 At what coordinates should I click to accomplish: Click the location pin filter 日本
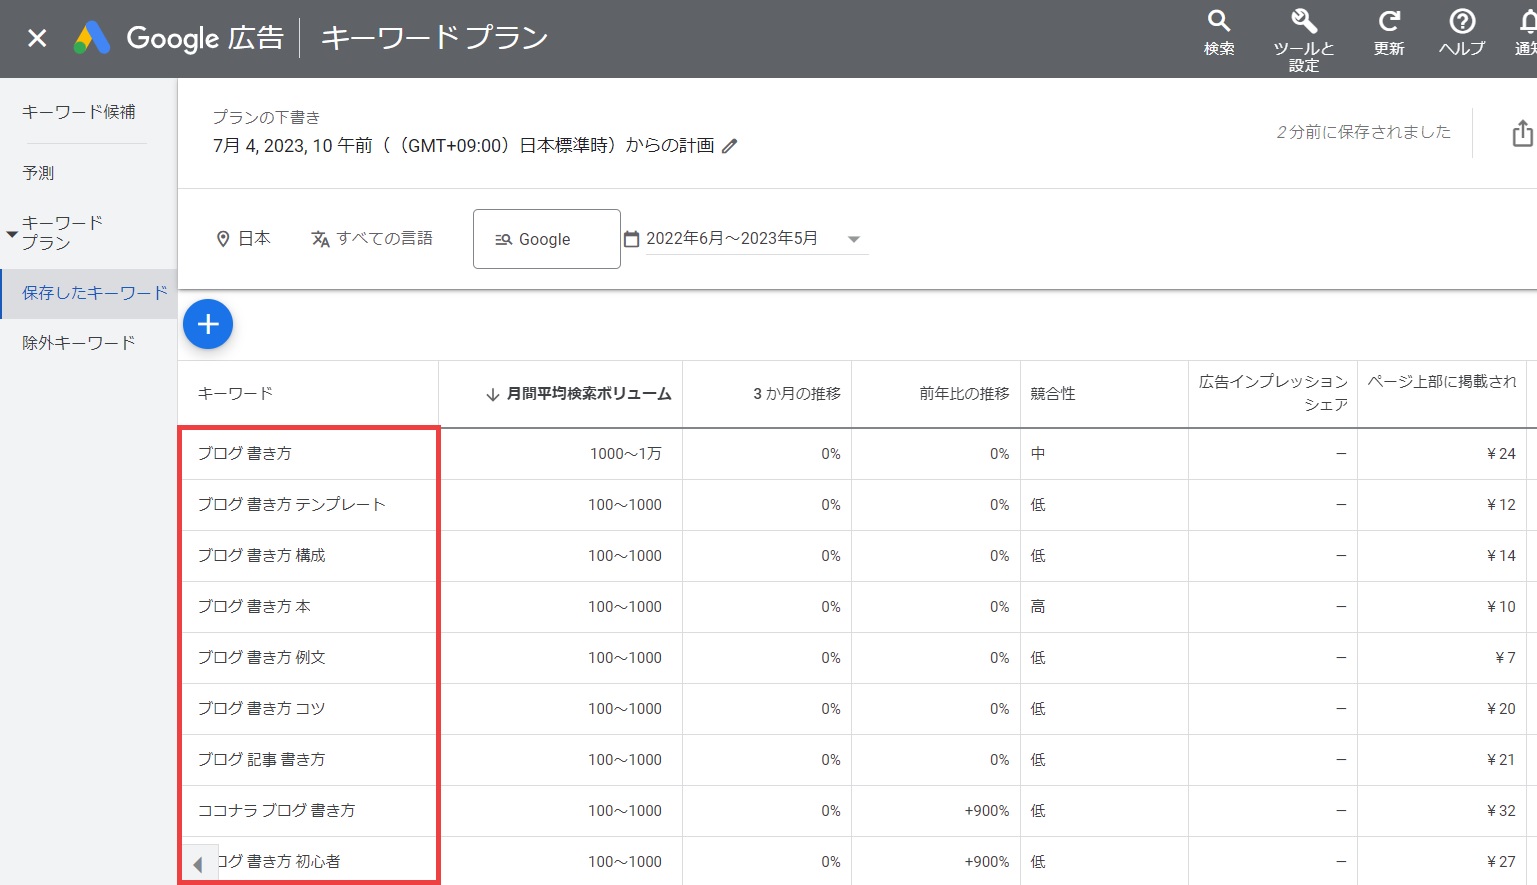coord(243,239)
